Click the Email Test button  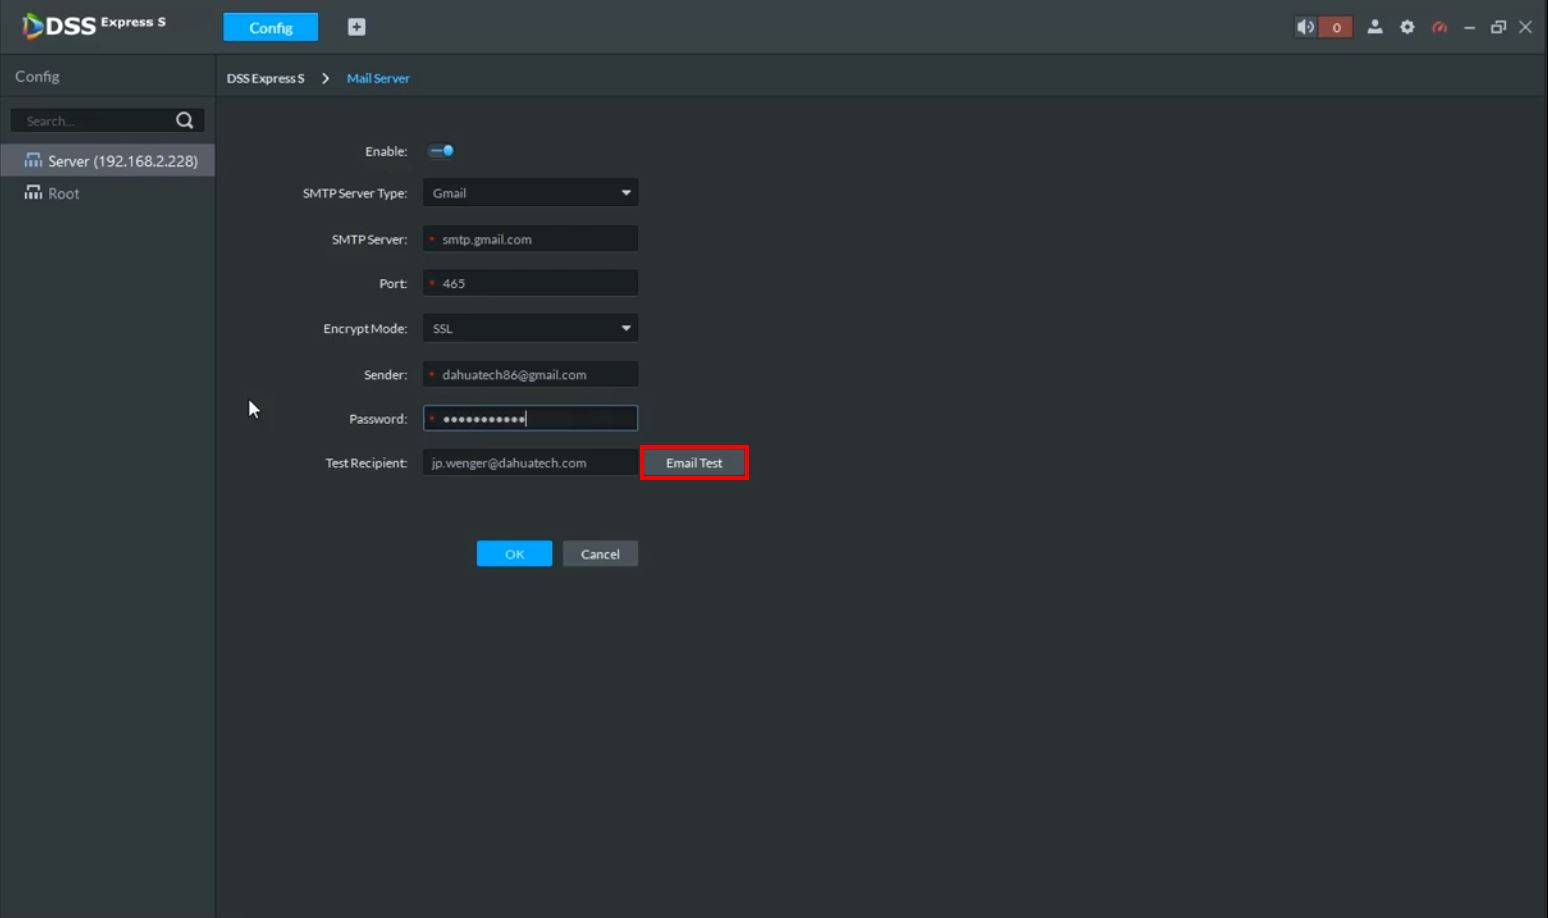pos(694,463)
